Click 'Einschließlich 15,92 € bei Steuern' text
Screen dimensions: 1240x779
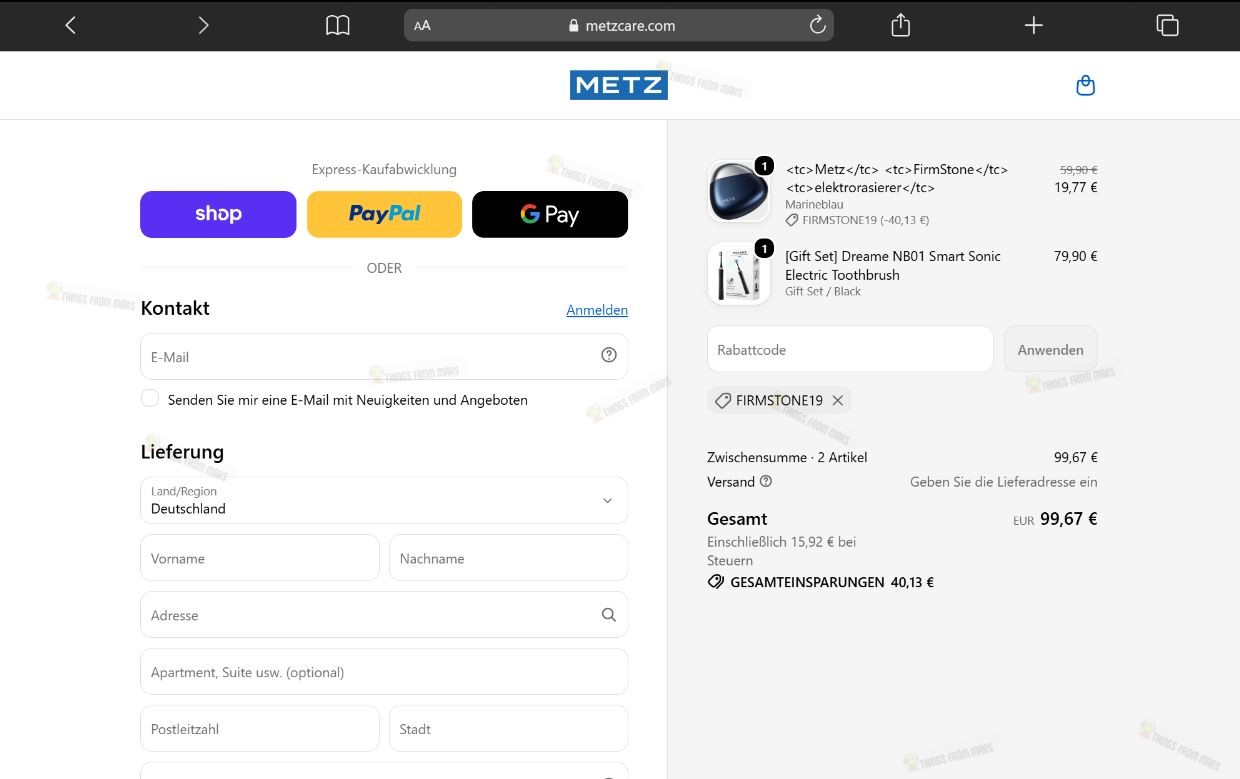point(781,551)
